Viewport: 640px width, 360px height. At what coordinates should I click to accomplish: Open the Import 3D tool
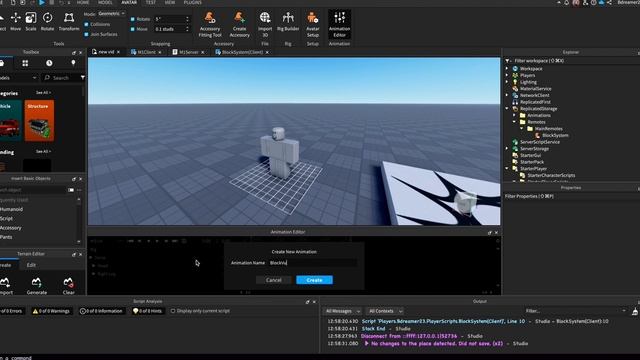[x=265, y=24]
